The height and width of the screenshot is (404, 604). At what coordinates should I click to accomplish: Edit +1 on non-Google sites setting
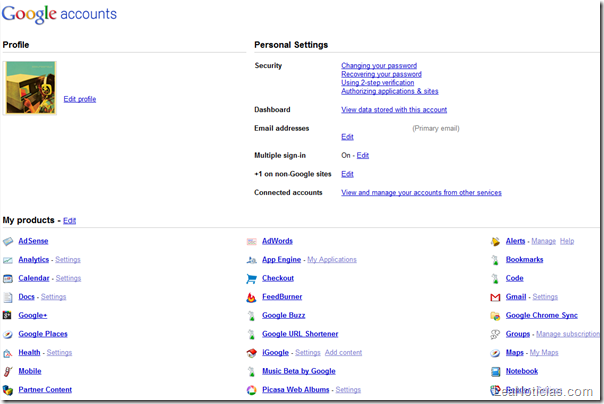(x=347, y=174)
